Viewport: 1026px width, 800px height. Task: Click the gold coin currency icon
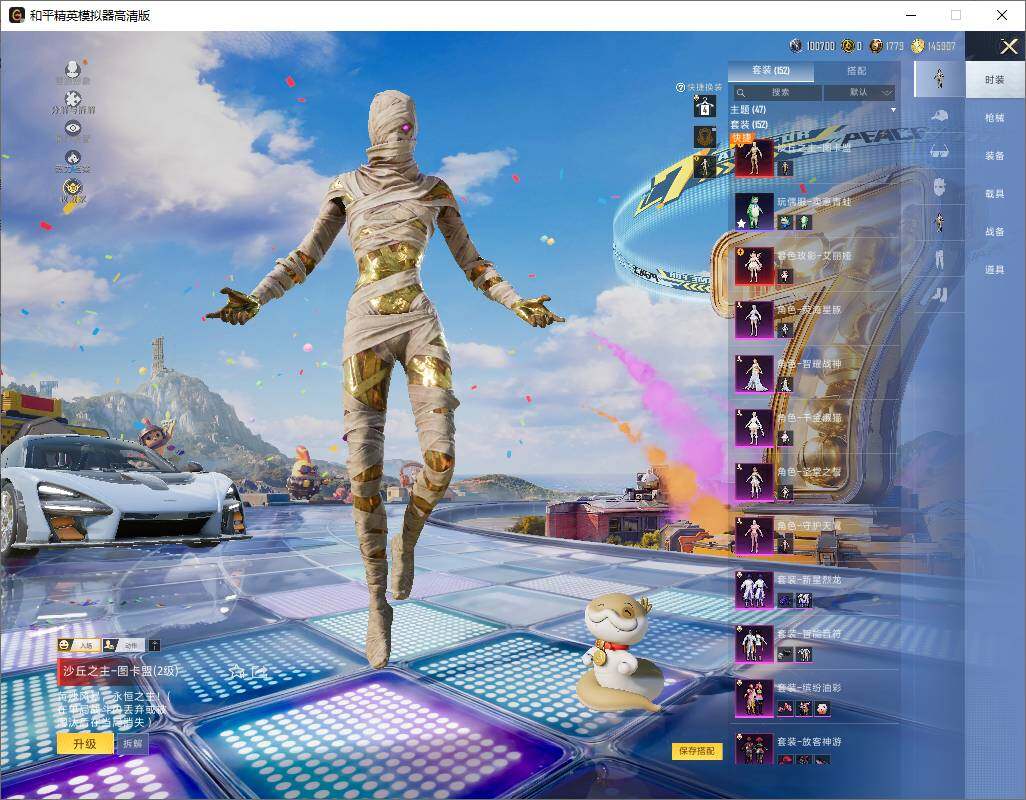pos(917,46)
